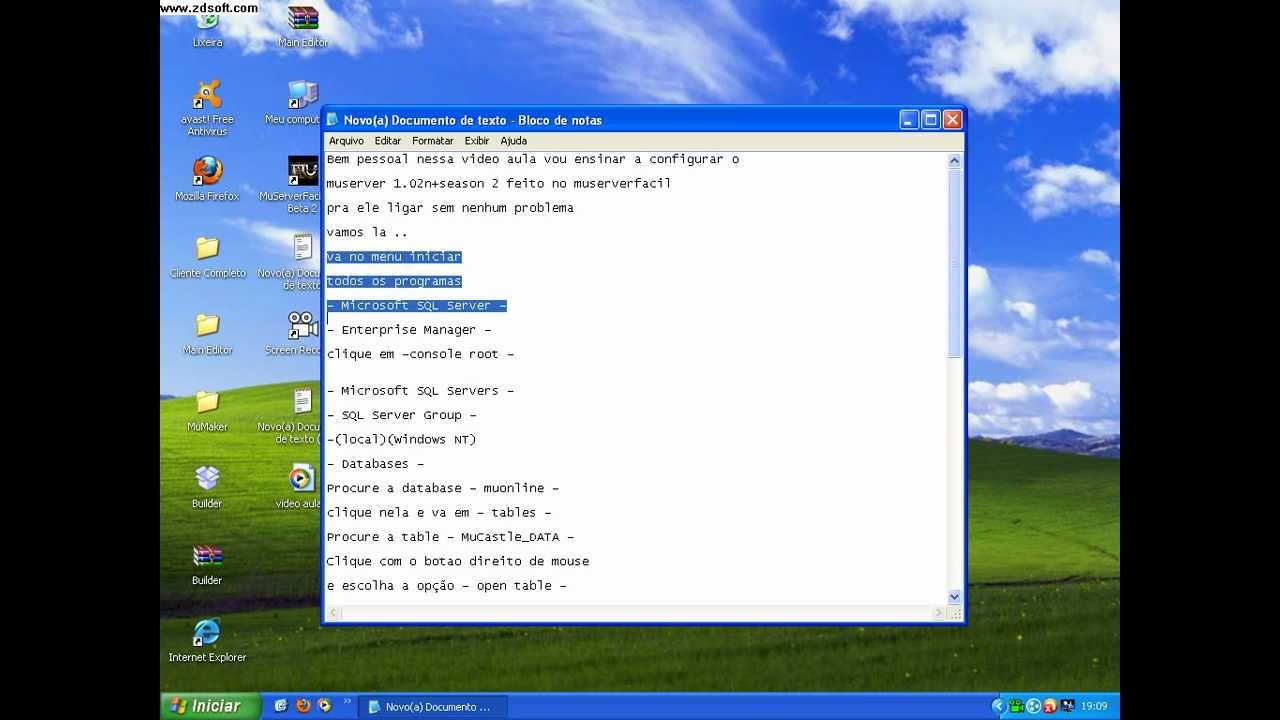Image resolution: width=1280 pixels, height=720 pixels.
Task: Click horizontal scrollbar left arrow in Notepad
Action: 332,612
